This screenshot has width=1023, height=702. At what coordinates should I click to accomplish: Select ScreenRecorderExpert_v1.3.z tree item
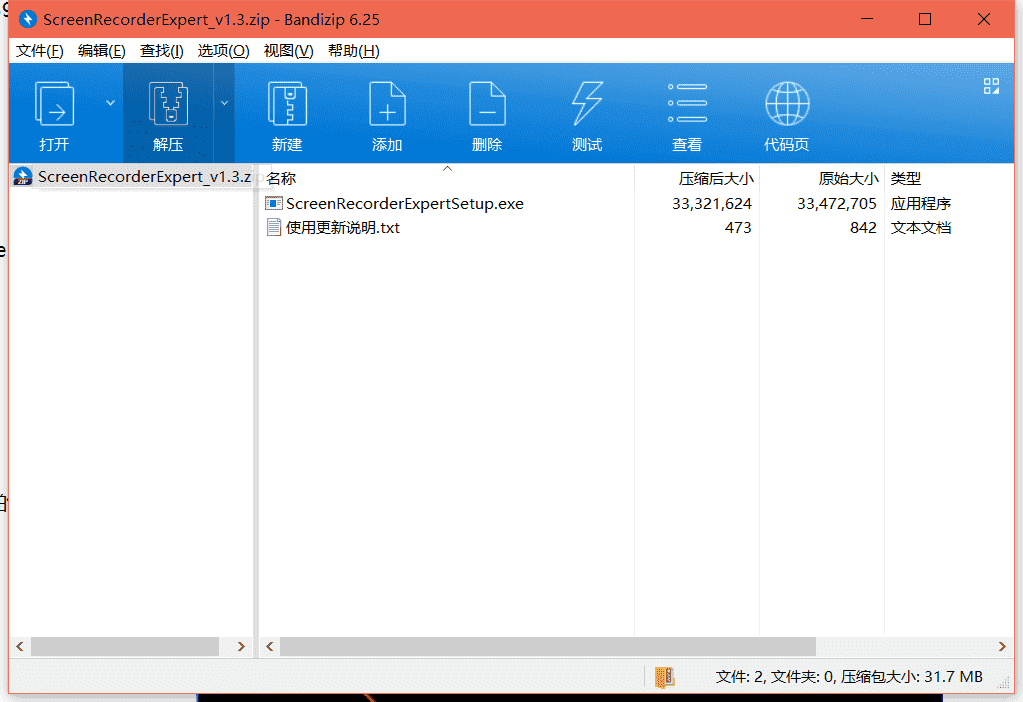144,176
